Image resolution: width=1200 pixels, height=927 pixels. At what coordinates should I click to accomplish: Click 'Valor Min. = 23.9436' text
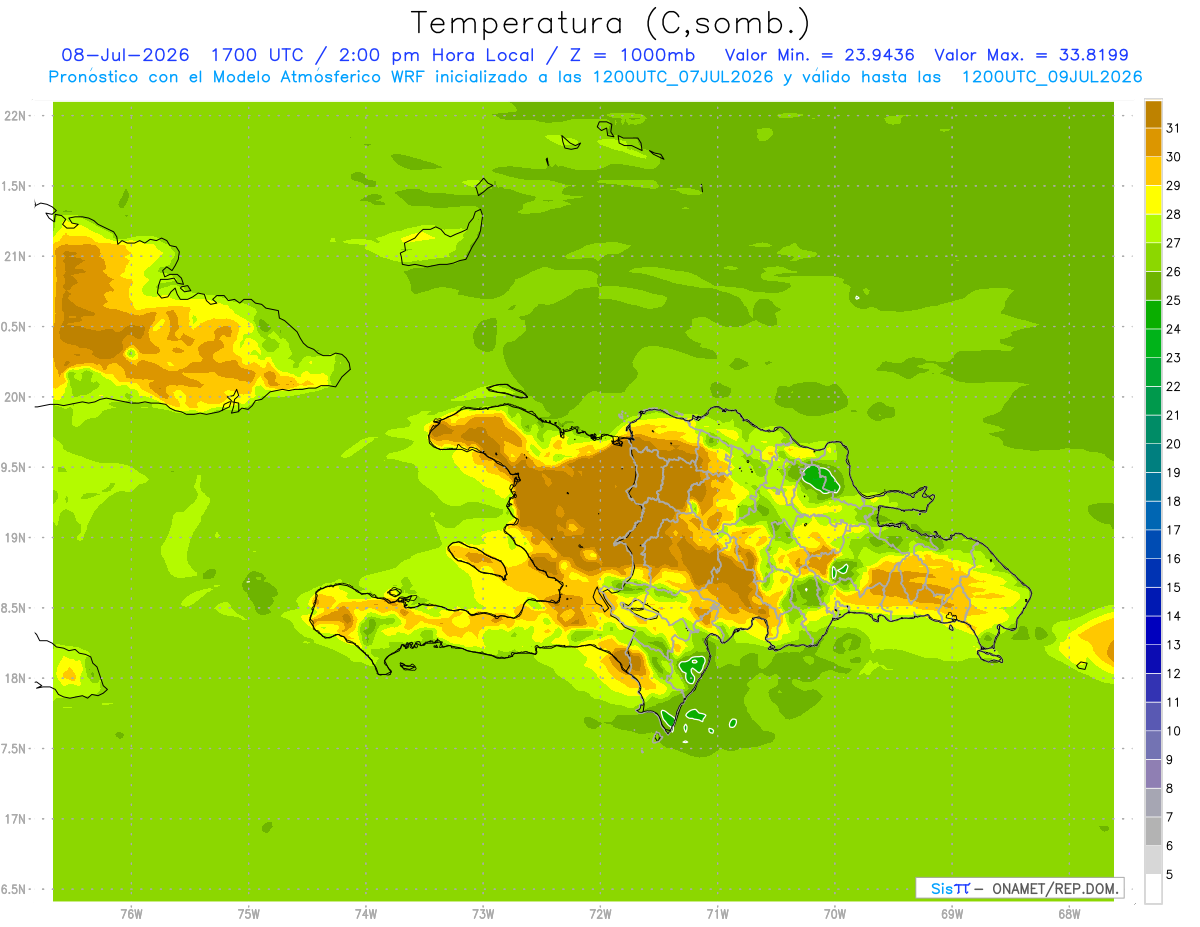point(819,55)
